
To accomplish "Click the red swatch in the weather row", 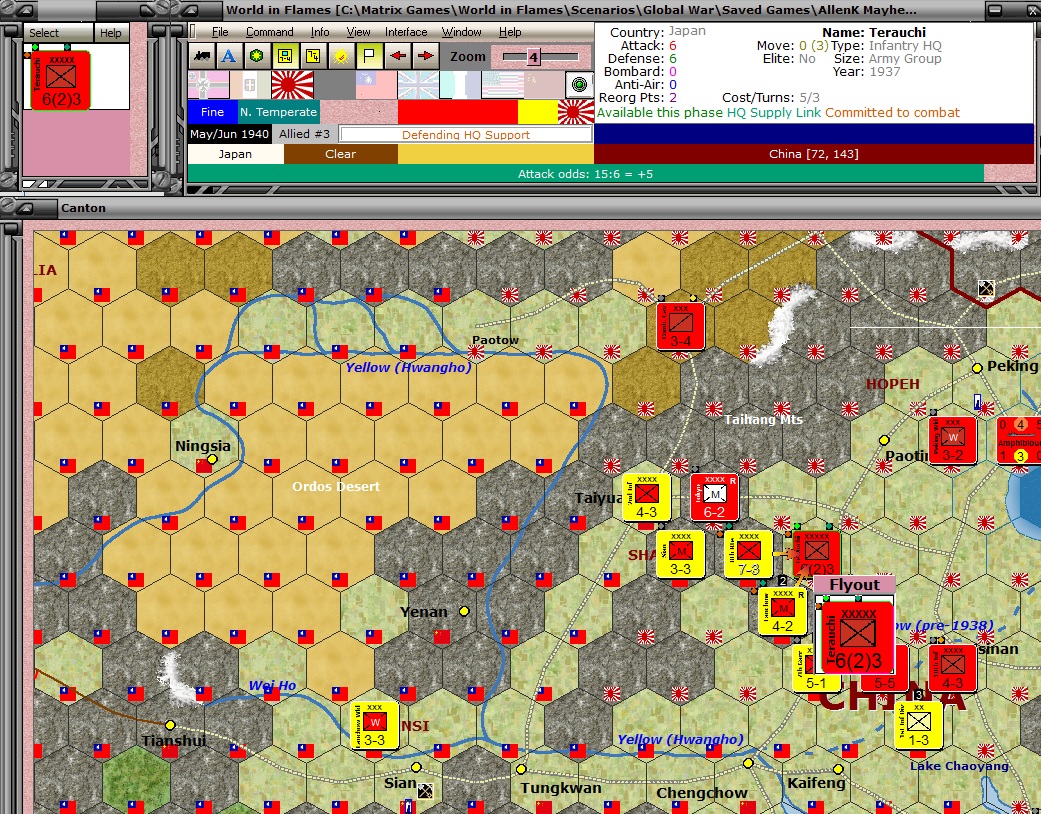I will pyautogui.click(x=457, y=112).
